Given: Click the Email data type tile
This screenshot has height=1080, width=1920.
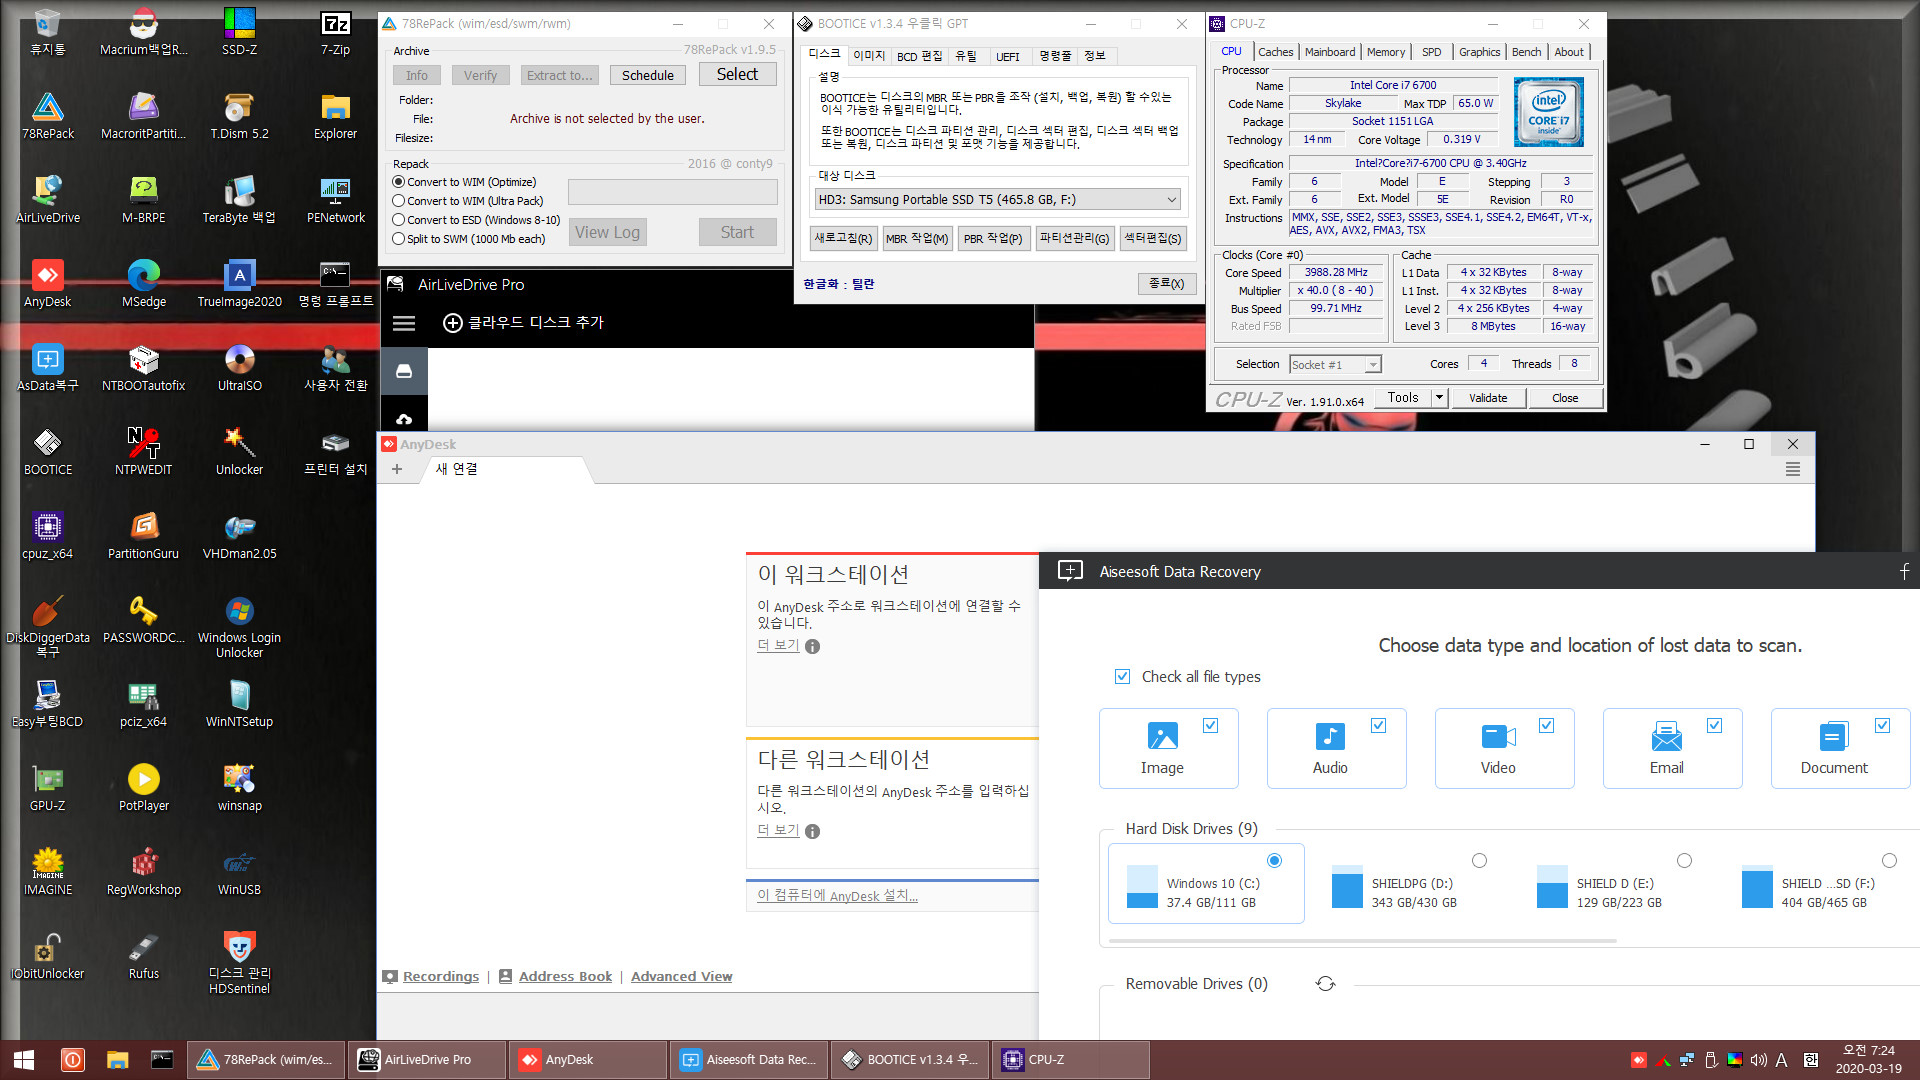Looking at the screenshot, I should [1672, 749].
